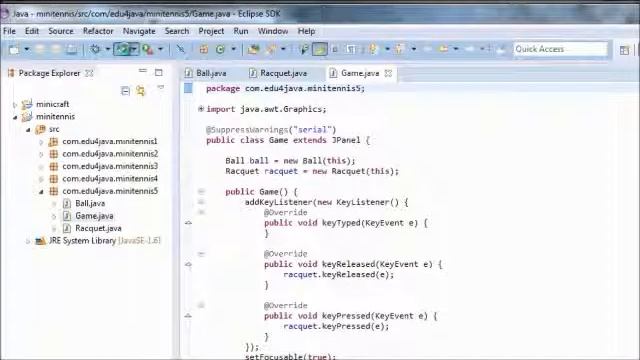This screenshot has width=640, height=360.
Task: Select com.edu4java.minitennis4 package
Action: pyautogui.click(x=110, y=178)
